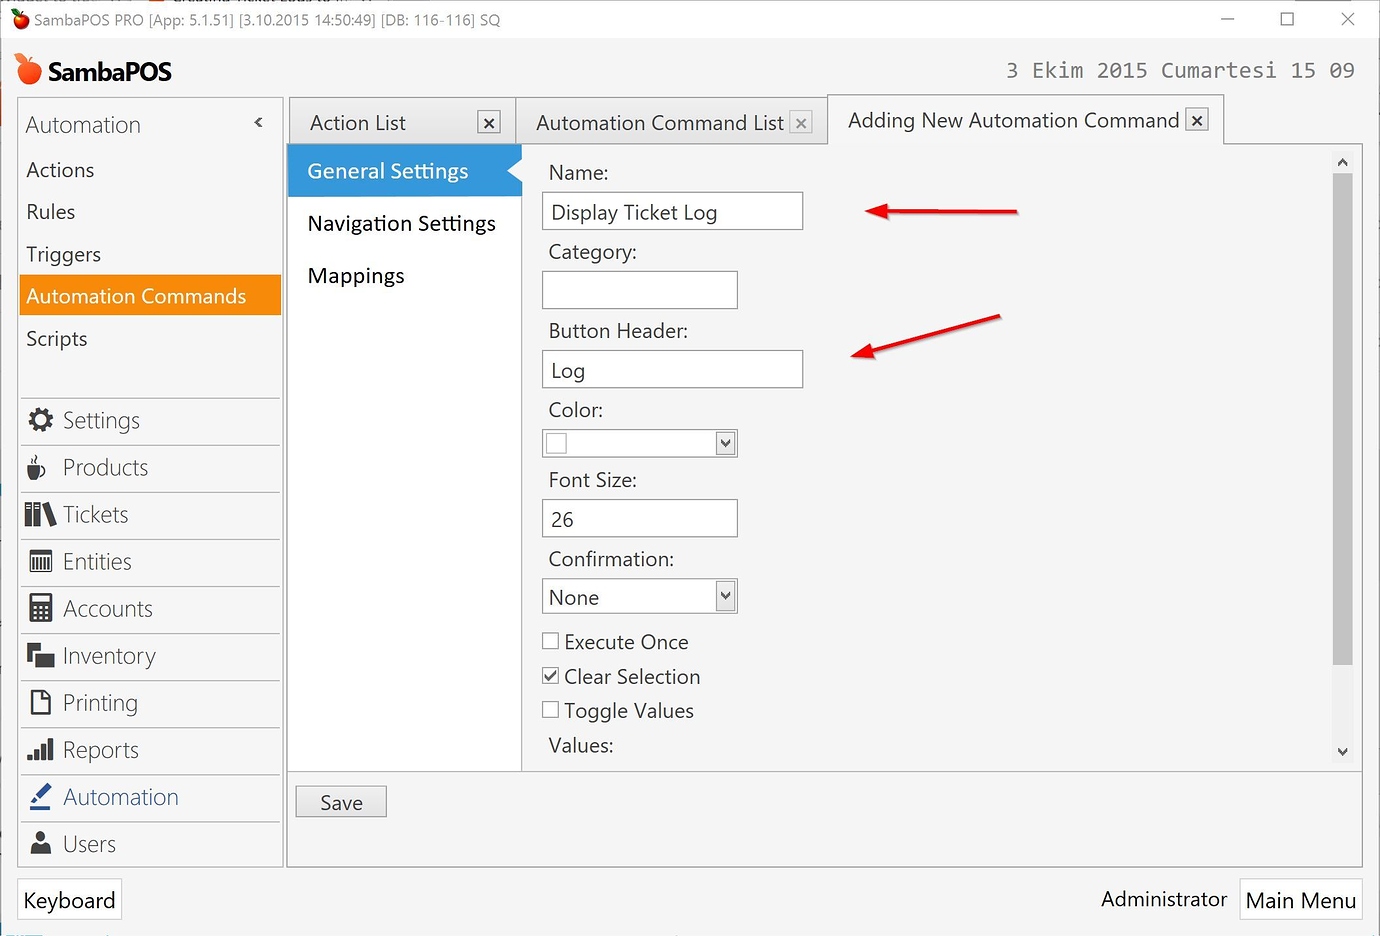Open the Settings section via gear icon
Image resolution: width=1380 pixels, height=936 pixels.
tap(41, 420)
